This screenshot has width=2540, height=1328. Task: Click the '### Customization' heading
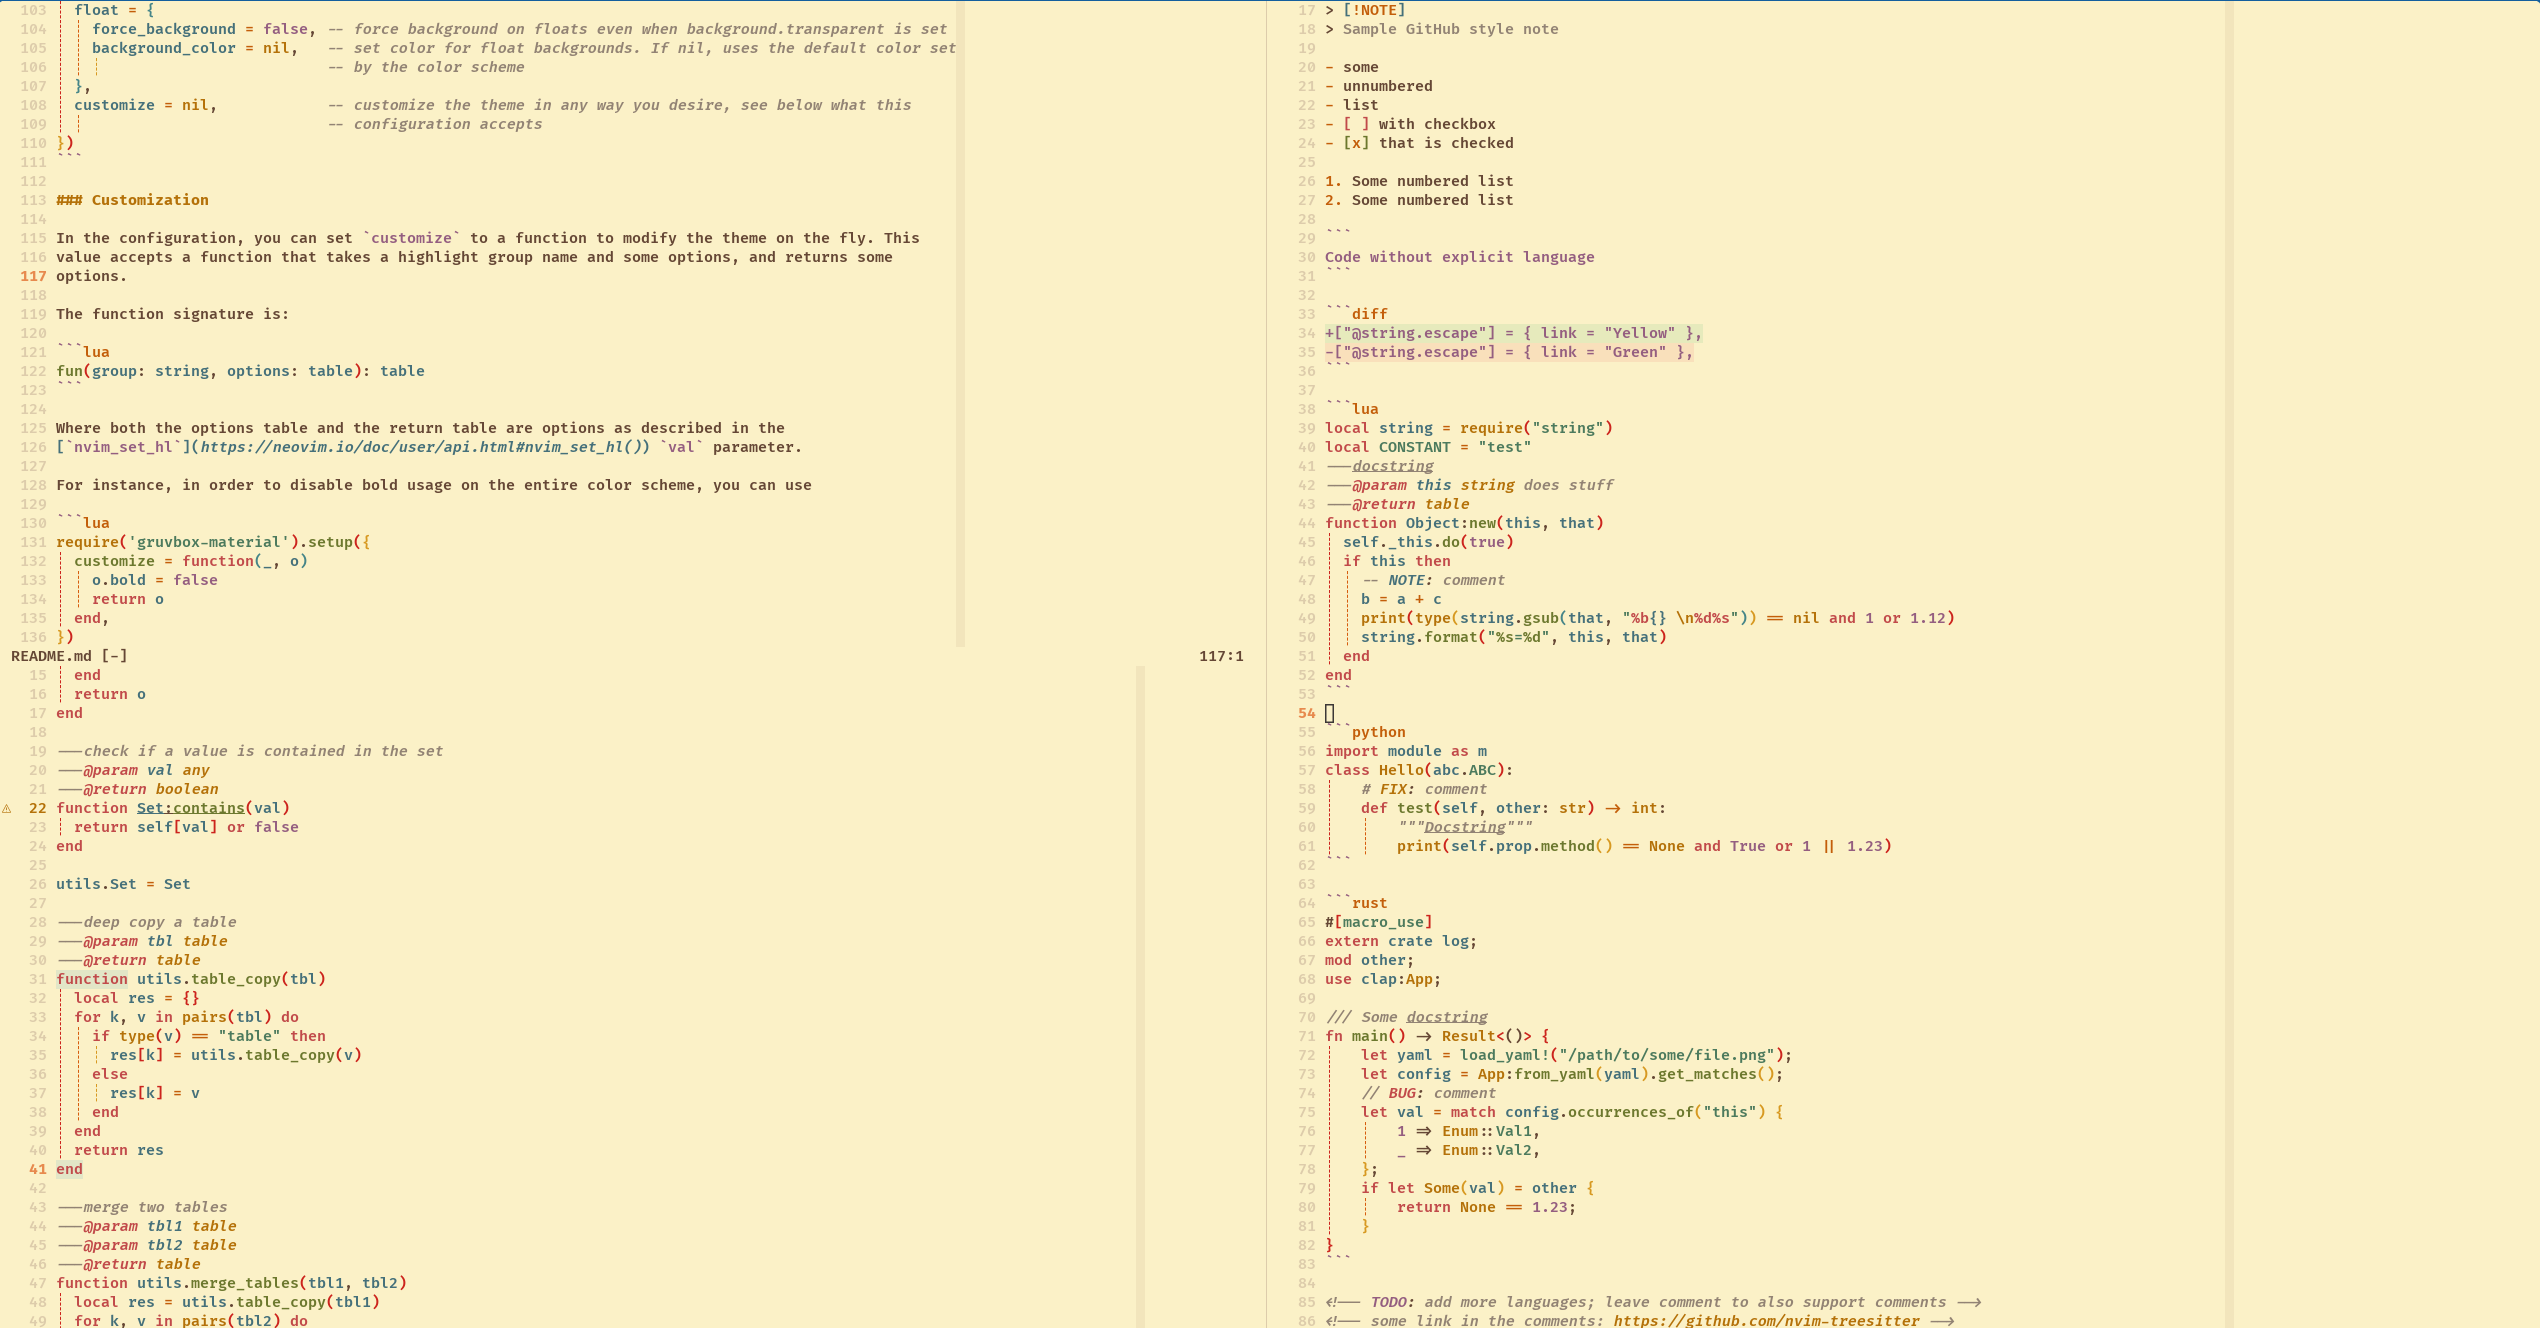coord(132,200)
